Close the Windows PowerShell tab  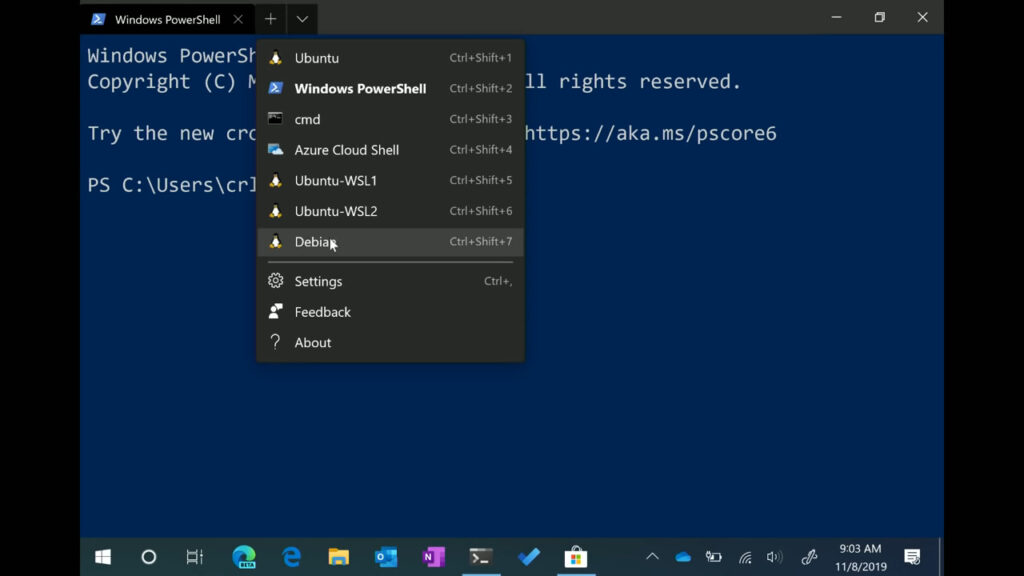[238, 20]
